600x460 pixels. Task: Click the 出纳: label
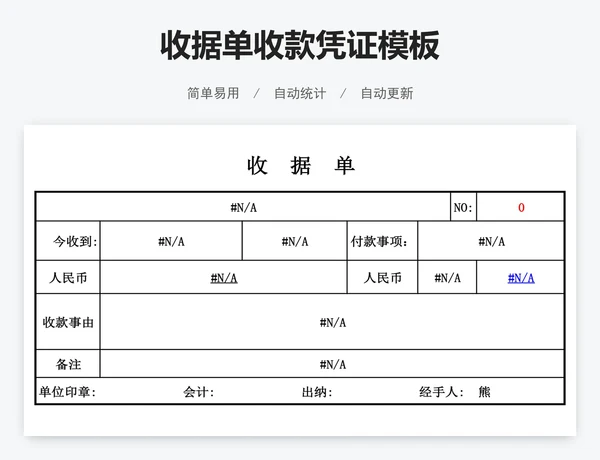317,391
